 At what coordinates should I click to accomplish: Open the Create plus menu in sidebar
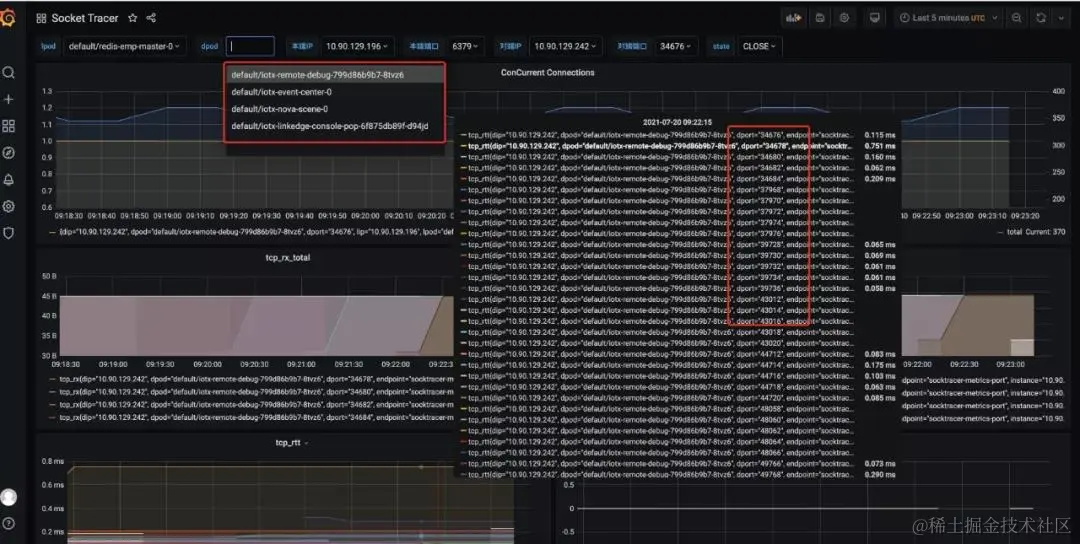8,99
